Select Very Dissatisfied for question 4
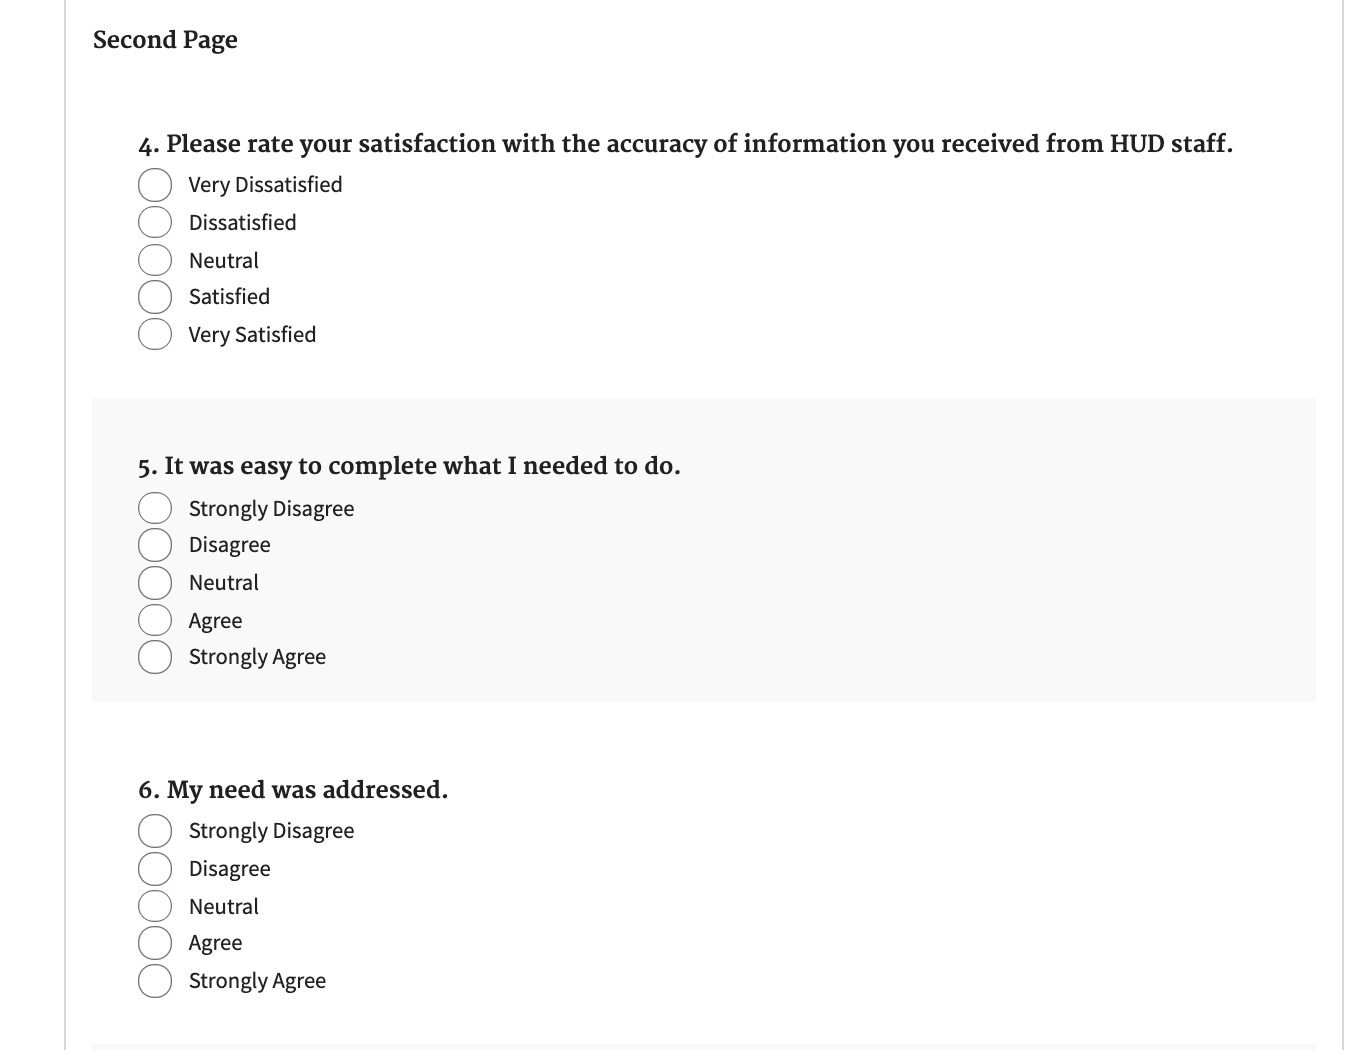1372x1050 pixels. [155, 185]
